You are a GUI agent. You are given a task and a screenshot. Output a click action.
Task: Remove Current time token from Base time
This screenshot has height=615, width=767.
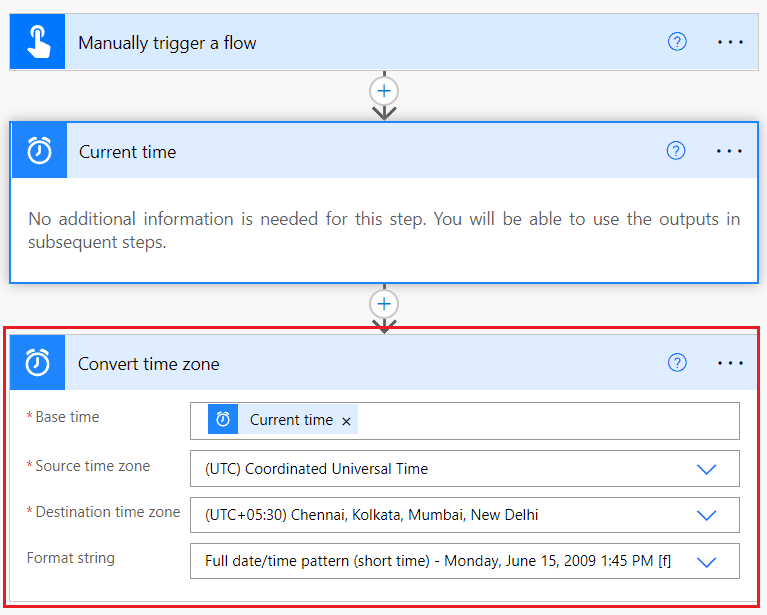pyautogui.click(x=346, y=421)
